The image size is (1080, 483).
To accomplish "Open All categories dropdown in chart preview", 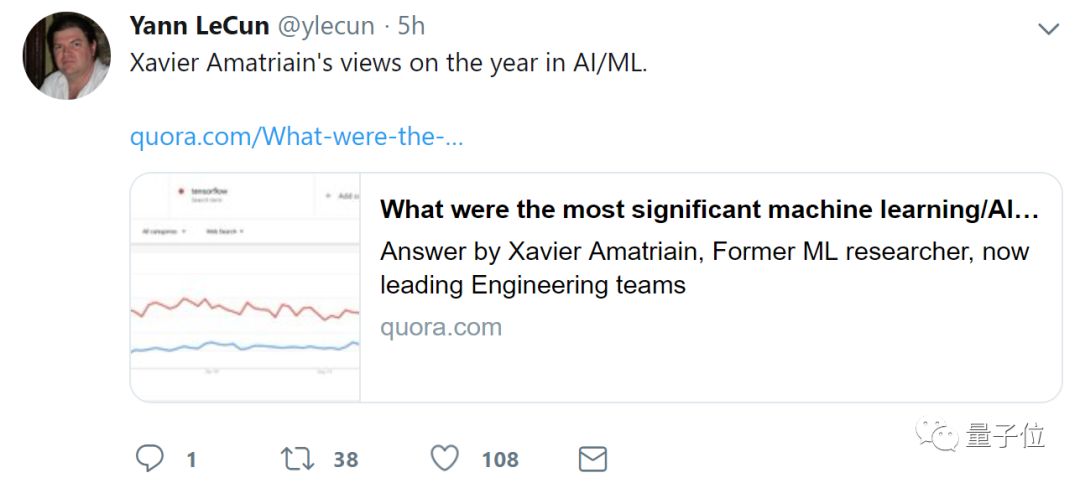I will pos(161,231).
